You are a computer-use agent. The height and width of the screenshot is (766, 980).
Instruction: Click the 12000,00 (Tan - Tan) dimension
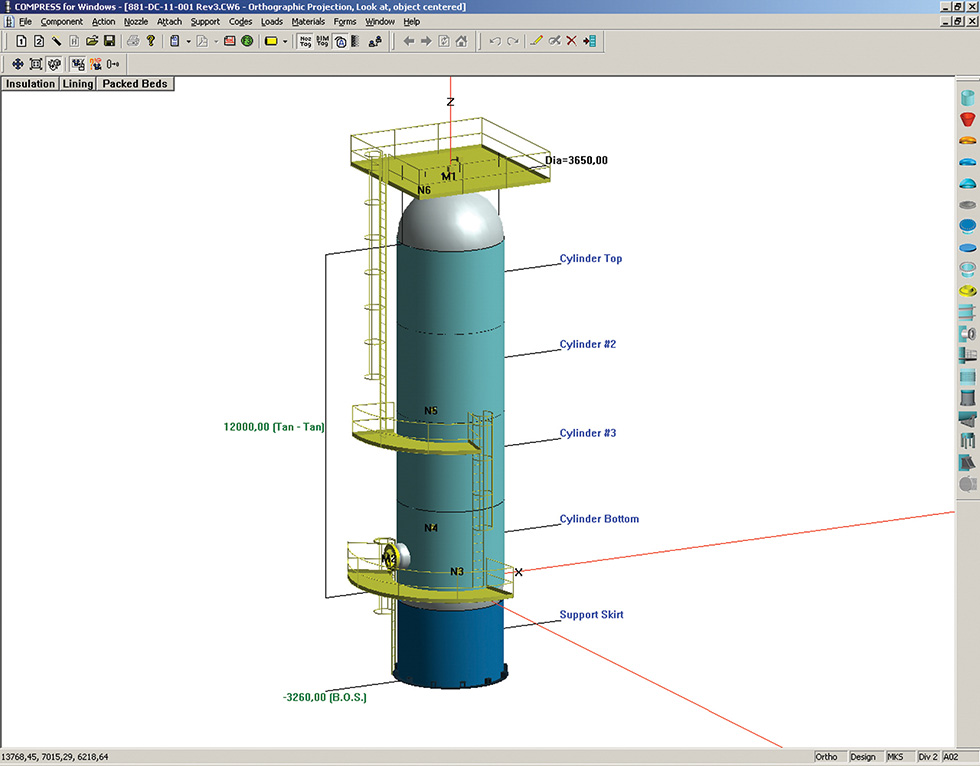pos(274,427)
